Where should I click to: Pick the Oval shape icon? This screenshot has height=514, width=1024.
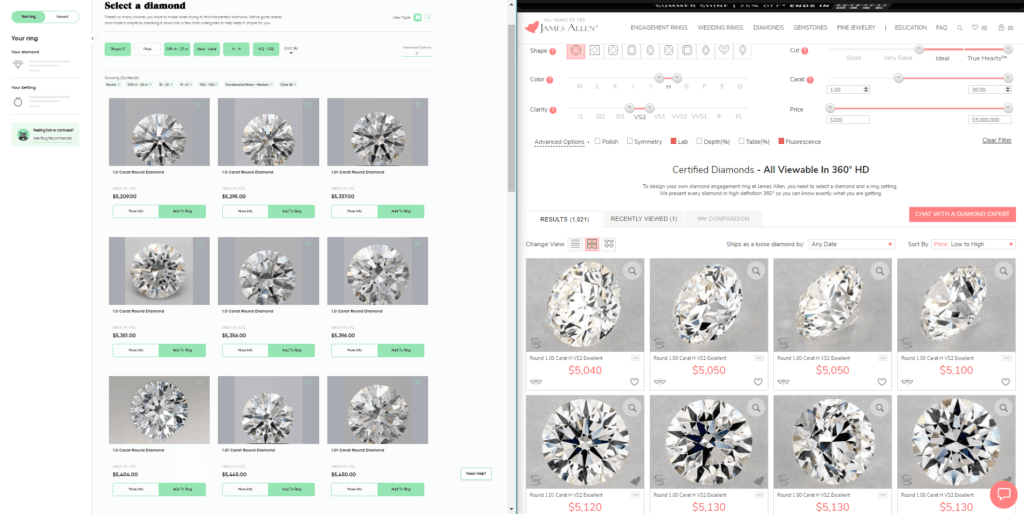click(650, 50)
